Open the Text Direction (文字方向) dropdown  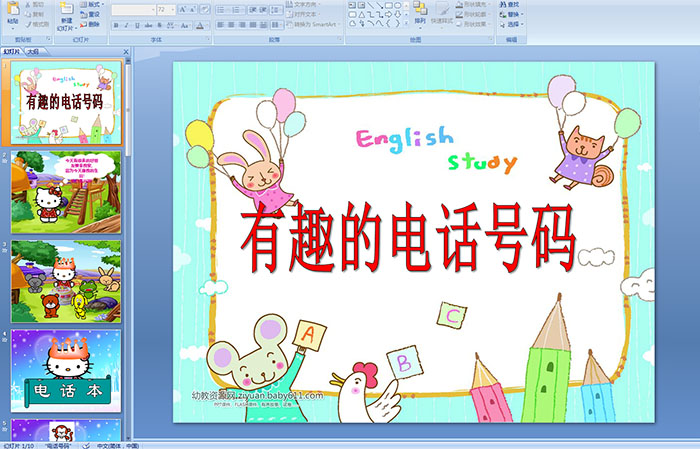[304, 4]
